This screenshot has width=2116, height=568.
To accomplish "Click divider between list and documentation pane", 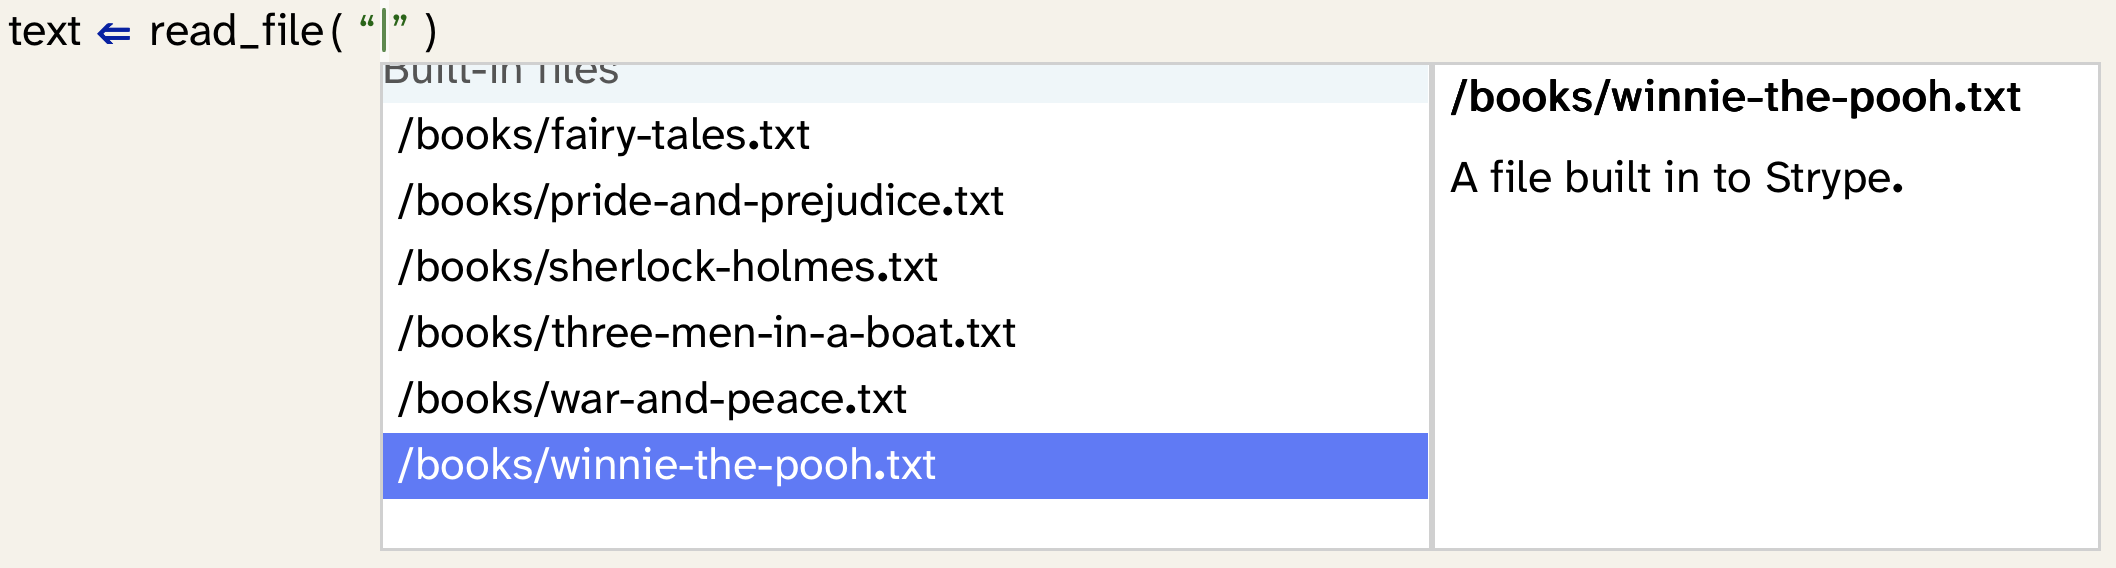I will [x=1431, y=306].
